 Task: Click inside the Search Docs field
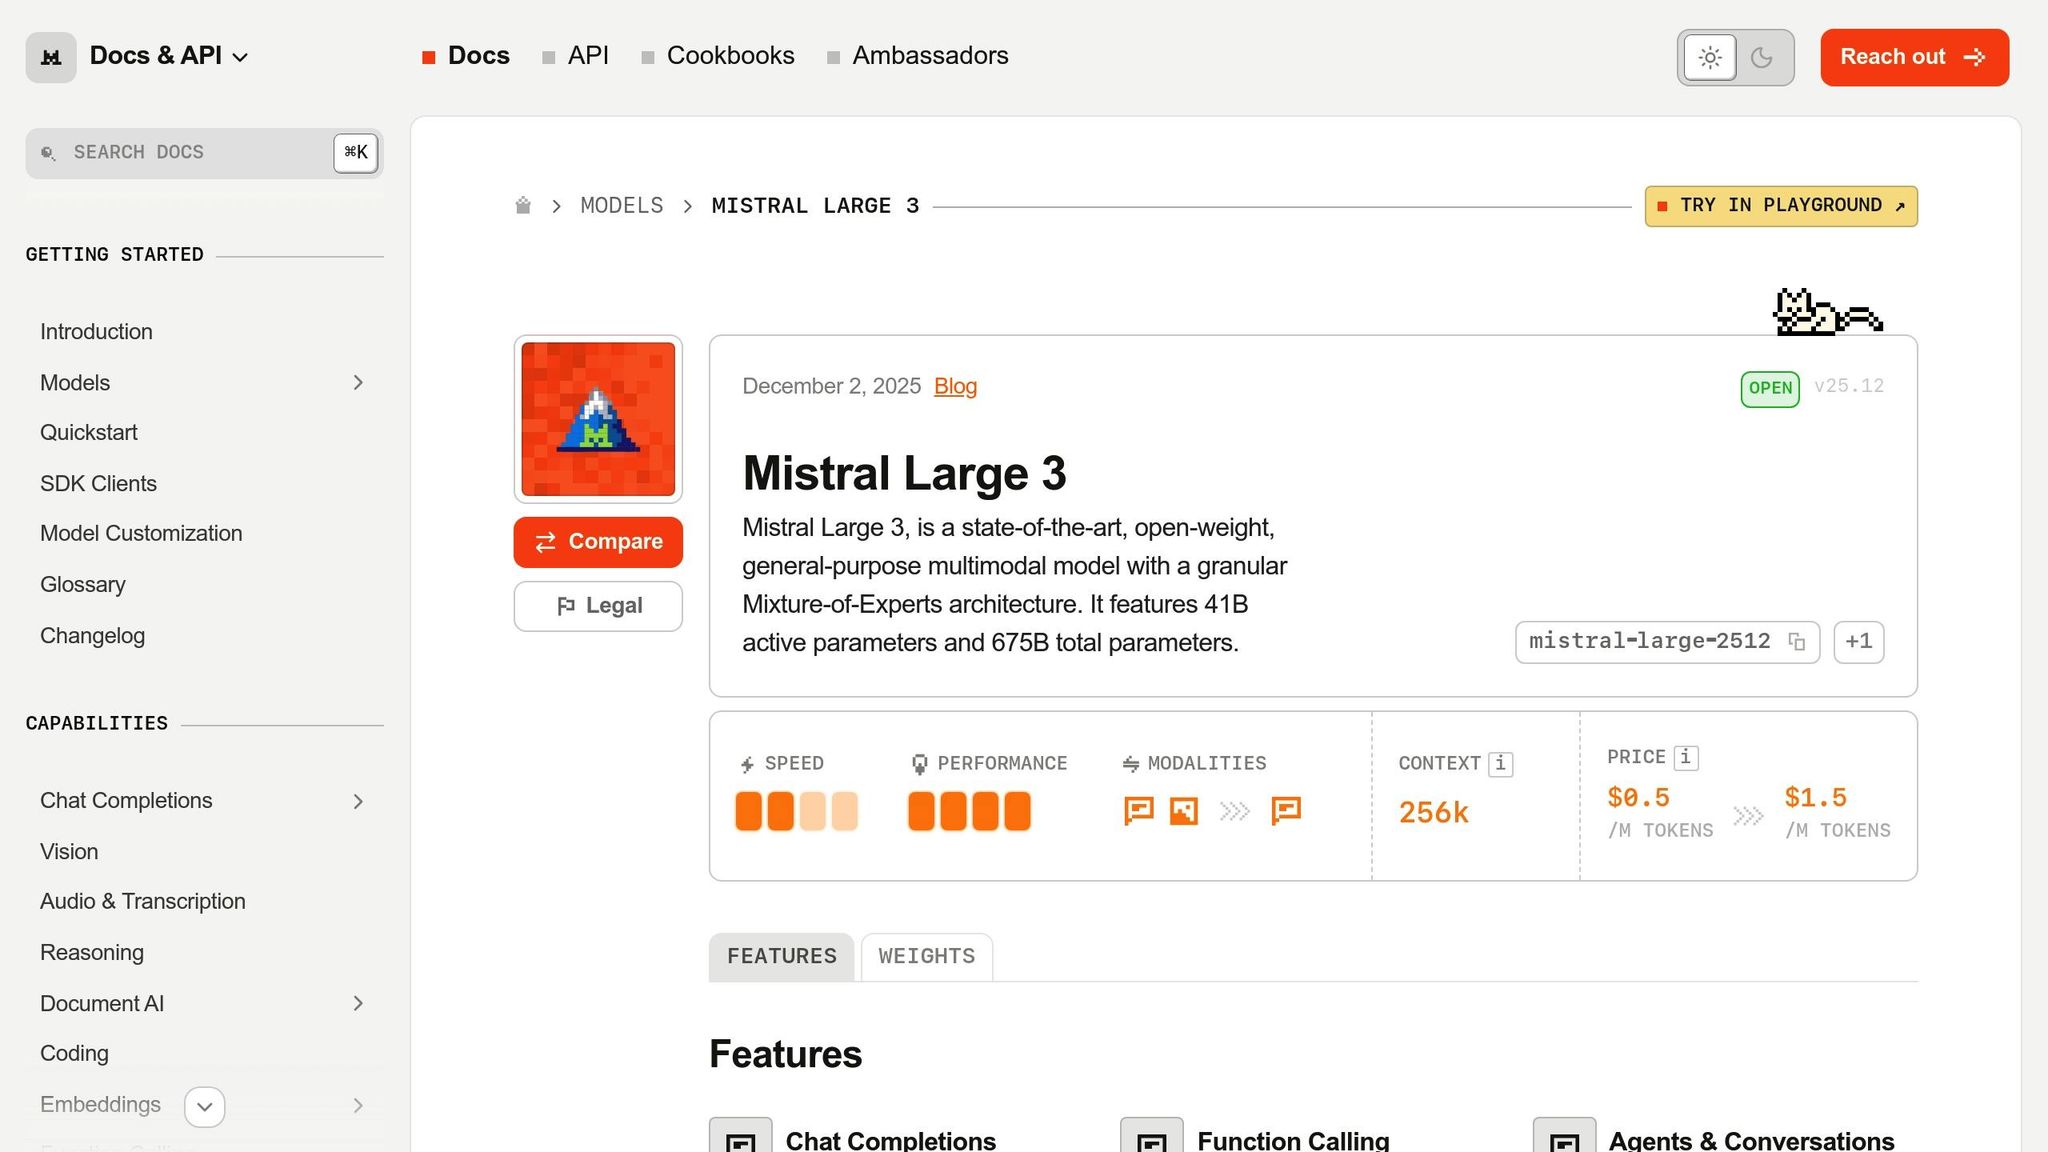[x=180, y=152]
